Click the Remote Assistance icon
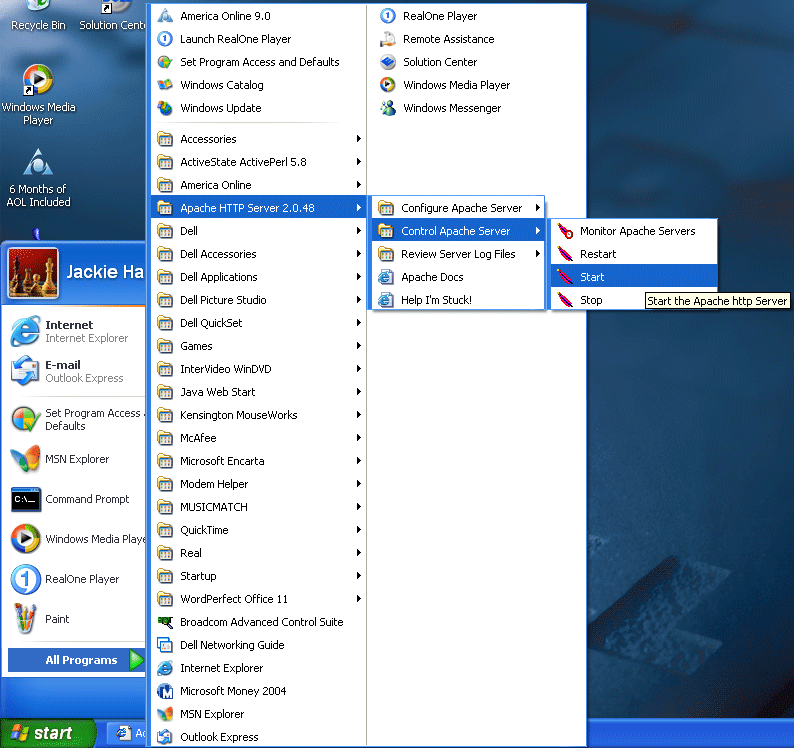Image resolution: width=794 pixels, height=748 pixels. coord(388,39)
